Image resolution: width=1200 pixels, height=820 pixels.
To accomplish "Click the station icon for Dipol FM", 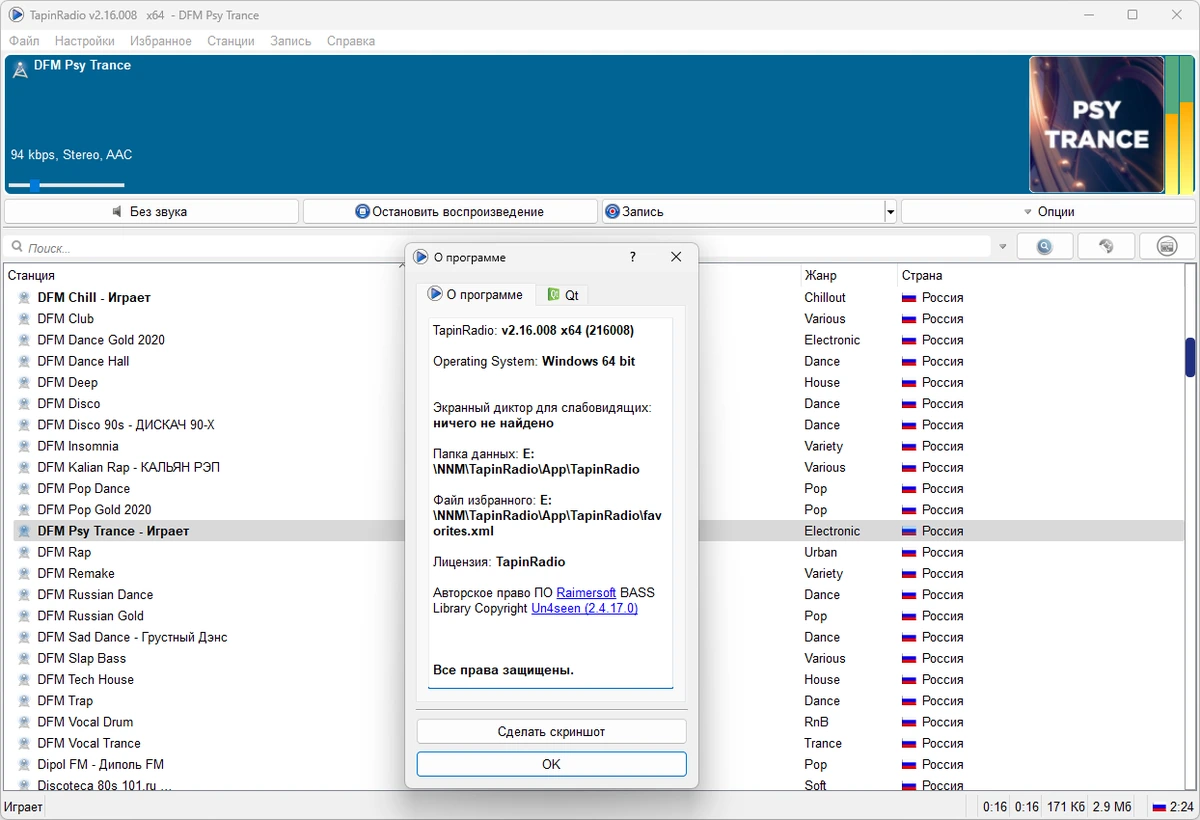I will click(x=25, y=765).
